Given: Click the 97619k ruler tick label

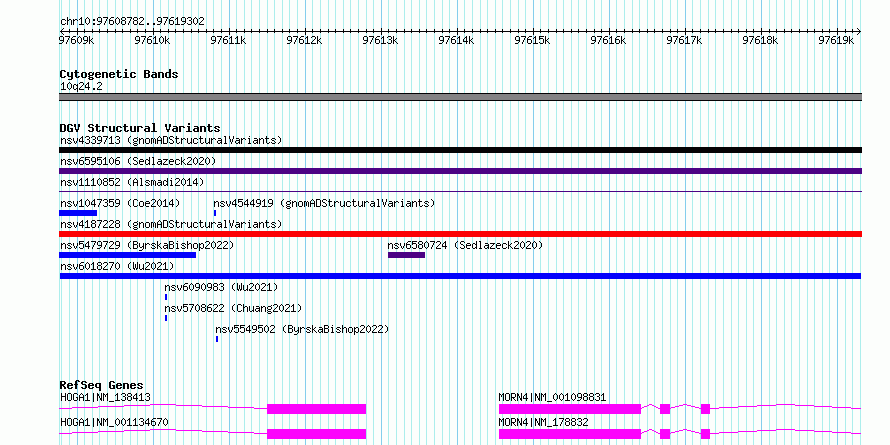Looking at the screenshot, I should point(837,40).
